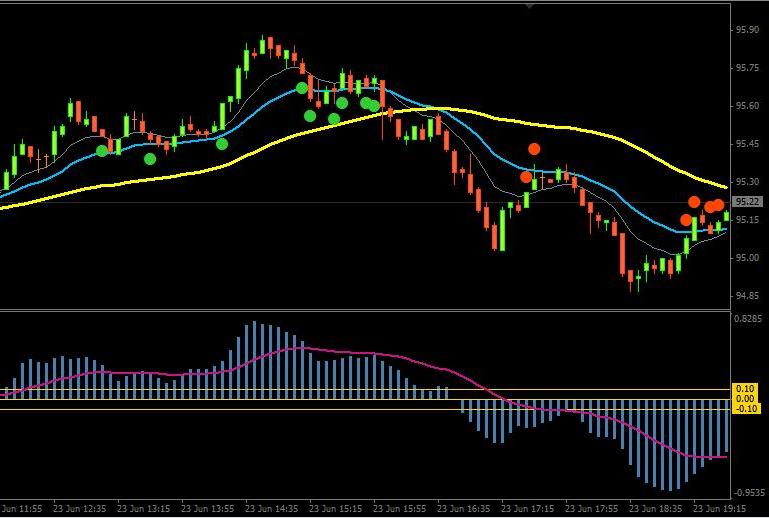The width and height of the screenshot is (769, 518).
Task: Click the deepest negative histogram bar
Action: pyautogui.click(x=670, y=445)
